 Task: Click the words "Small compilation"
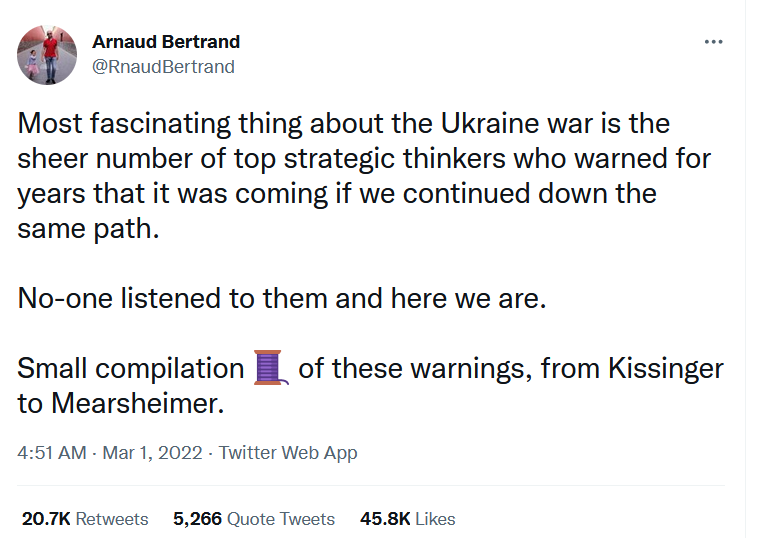point(130,369)
